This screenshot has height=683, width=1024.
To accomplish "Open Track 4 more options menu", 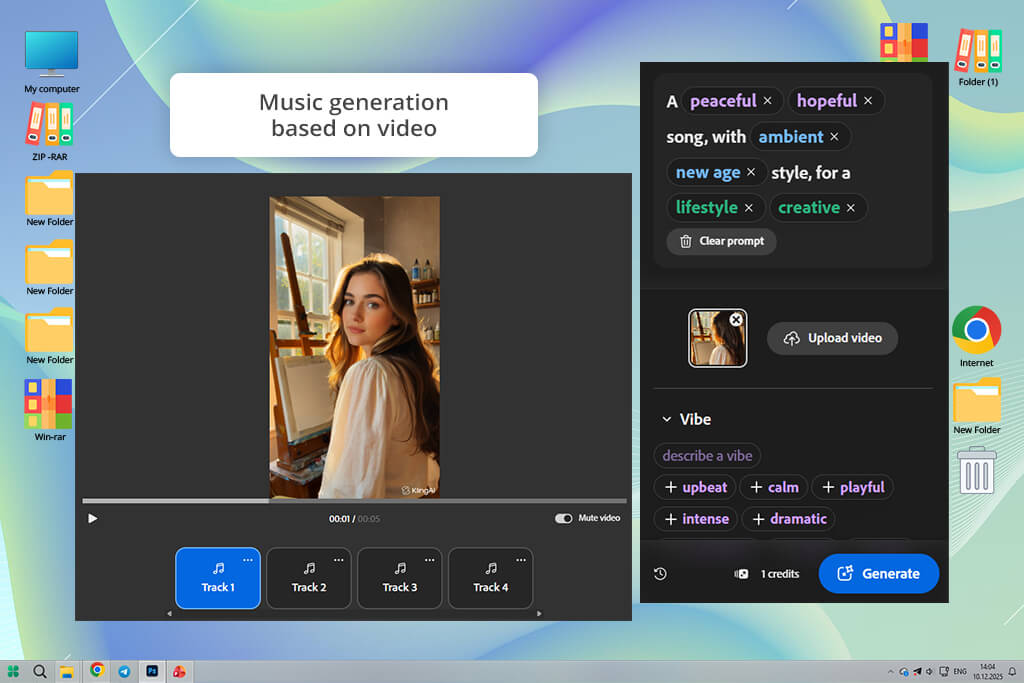I will [520, 560].
